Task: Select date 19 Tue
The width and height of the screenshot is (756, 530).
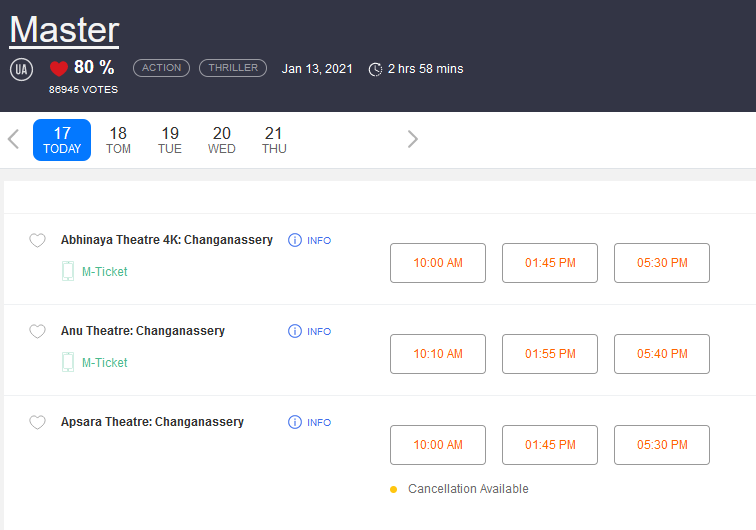Action: tap(170, 140)
